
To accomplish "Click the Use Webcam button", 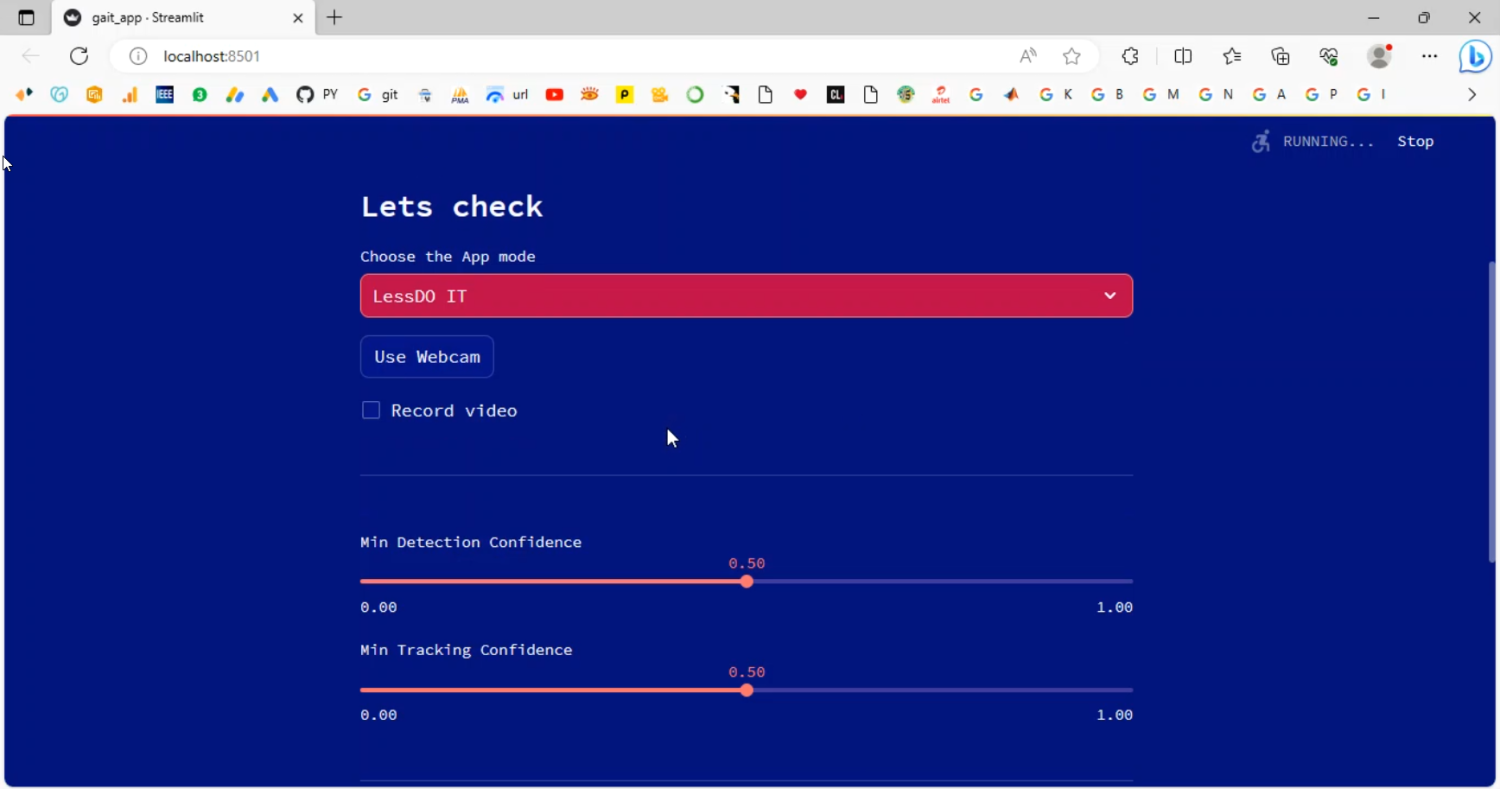I will pos(427,357).
